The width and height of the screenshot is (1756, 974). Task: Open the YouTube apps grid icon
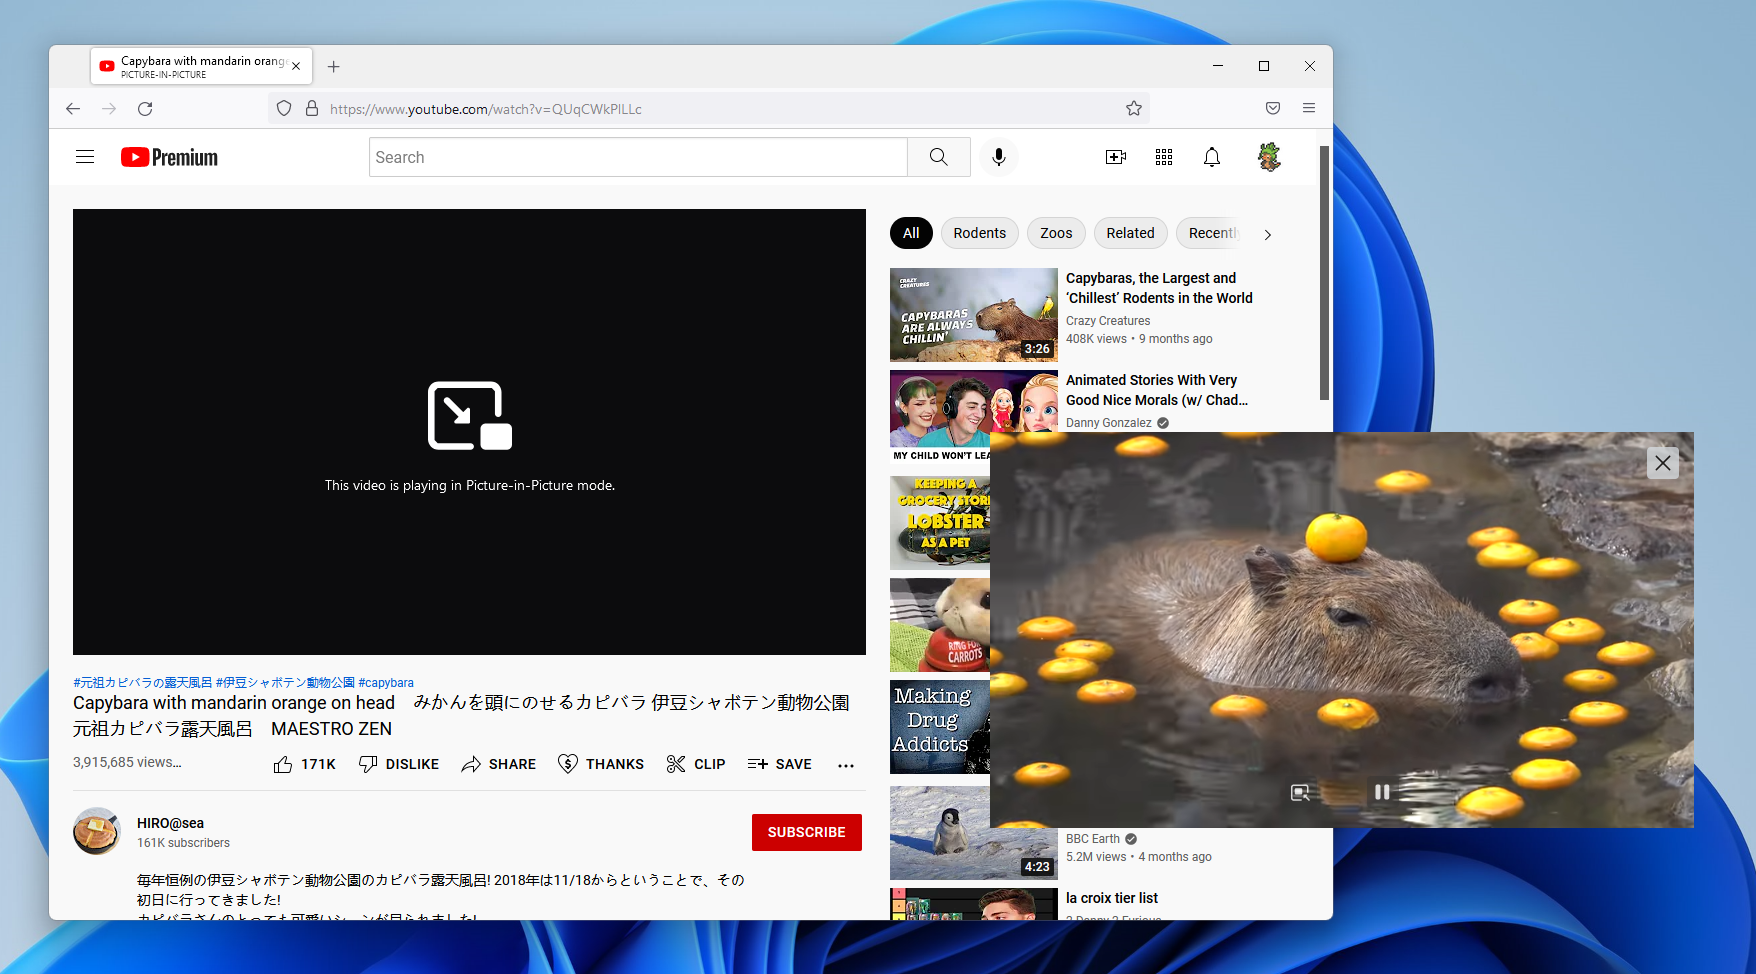tap(1164, 157)
